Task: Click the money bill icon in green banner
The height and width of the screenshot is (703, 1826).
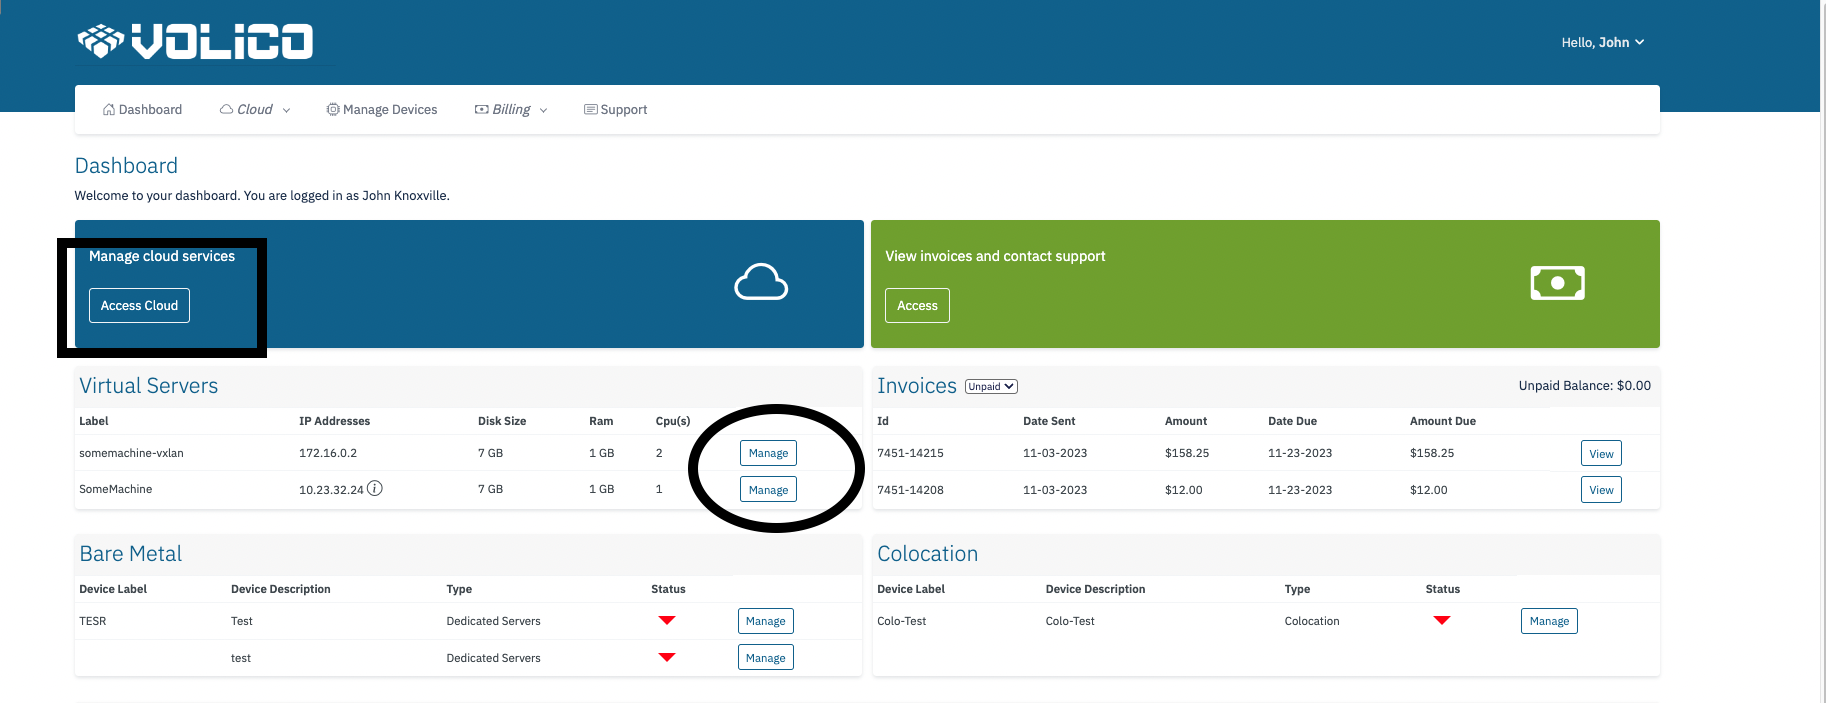Action: pyautogui.click(x=1557, y=283)
